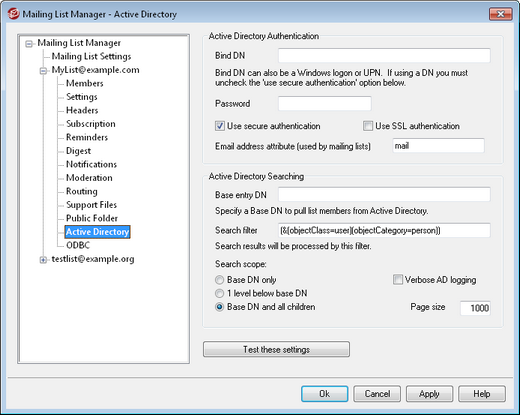Collapse the Mailing List Manager root node
The image size is (520, 415).
pos(29,44)
